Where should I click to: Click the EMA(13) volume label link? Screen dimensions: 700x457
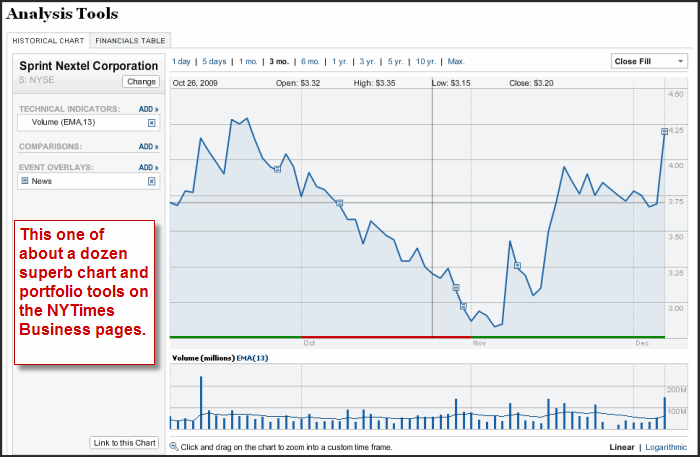(252, 358)
